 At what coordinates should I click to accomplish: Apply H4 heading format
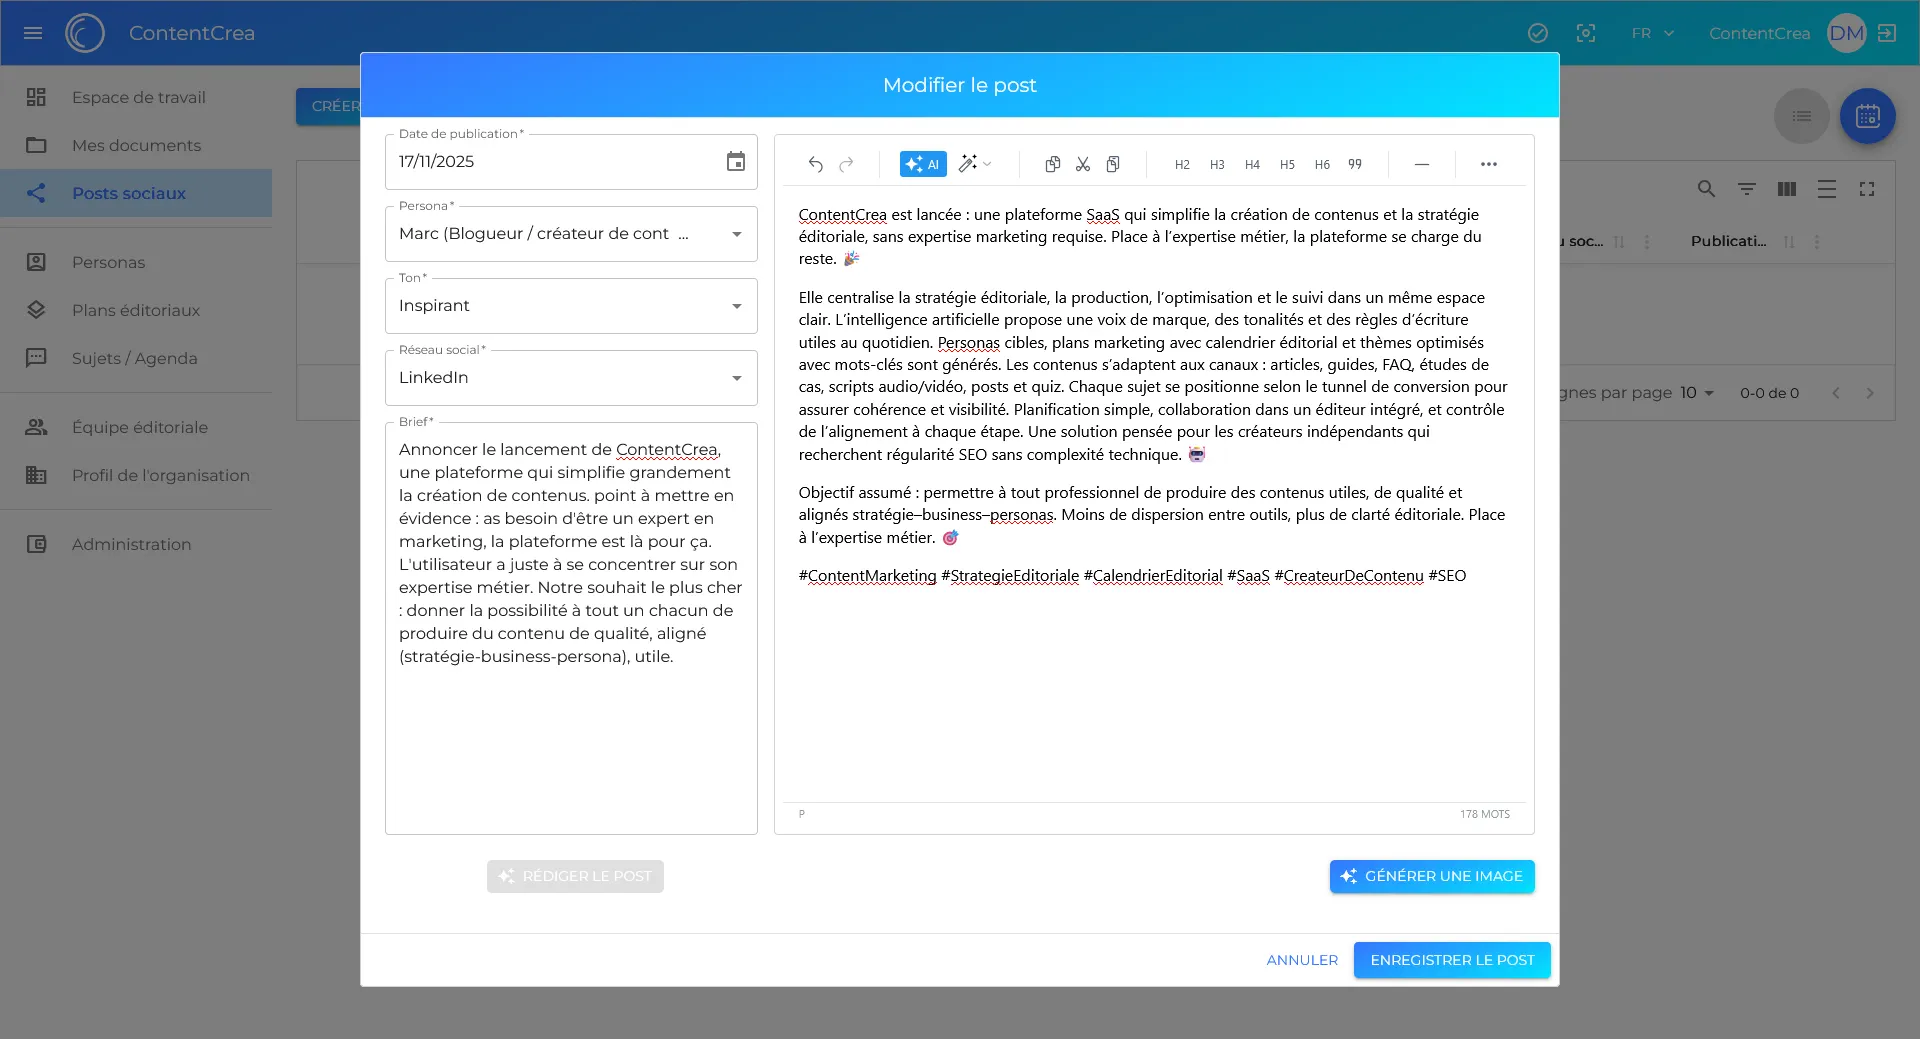pos(1252,165)
